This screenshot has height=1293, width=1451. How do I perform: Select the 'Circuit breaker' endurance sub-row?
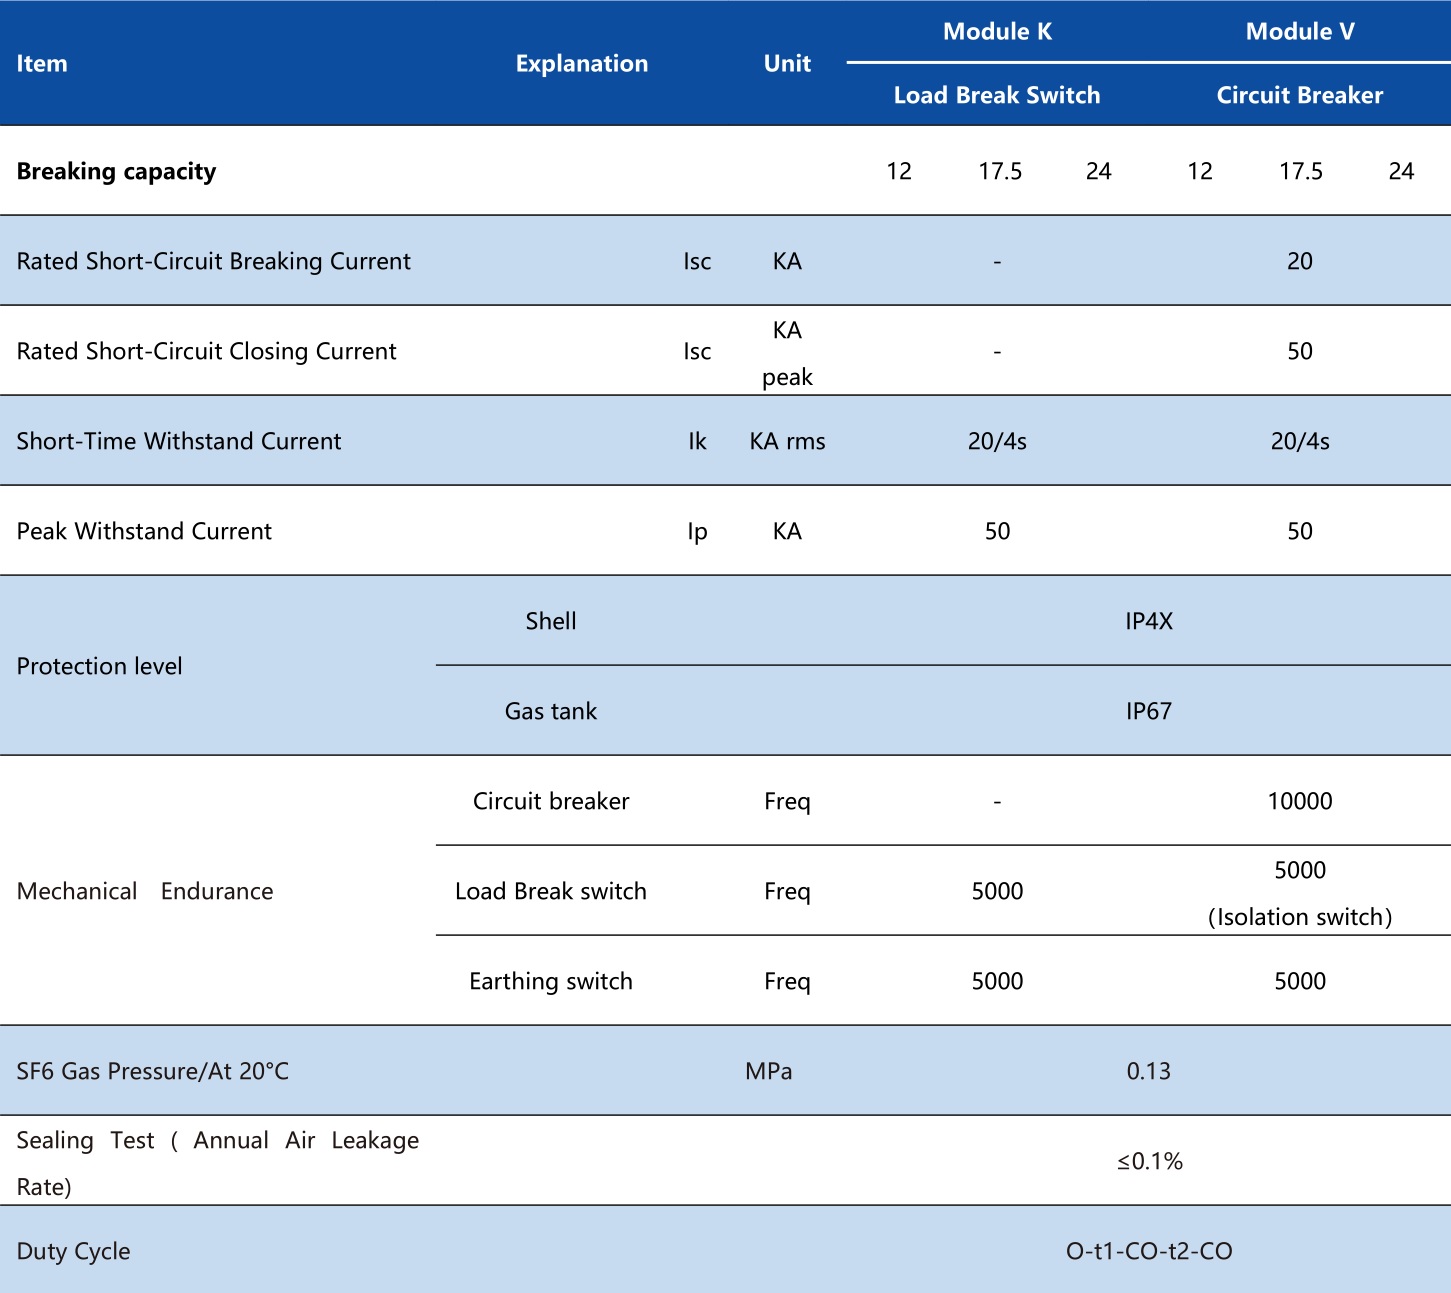[551, 801]
